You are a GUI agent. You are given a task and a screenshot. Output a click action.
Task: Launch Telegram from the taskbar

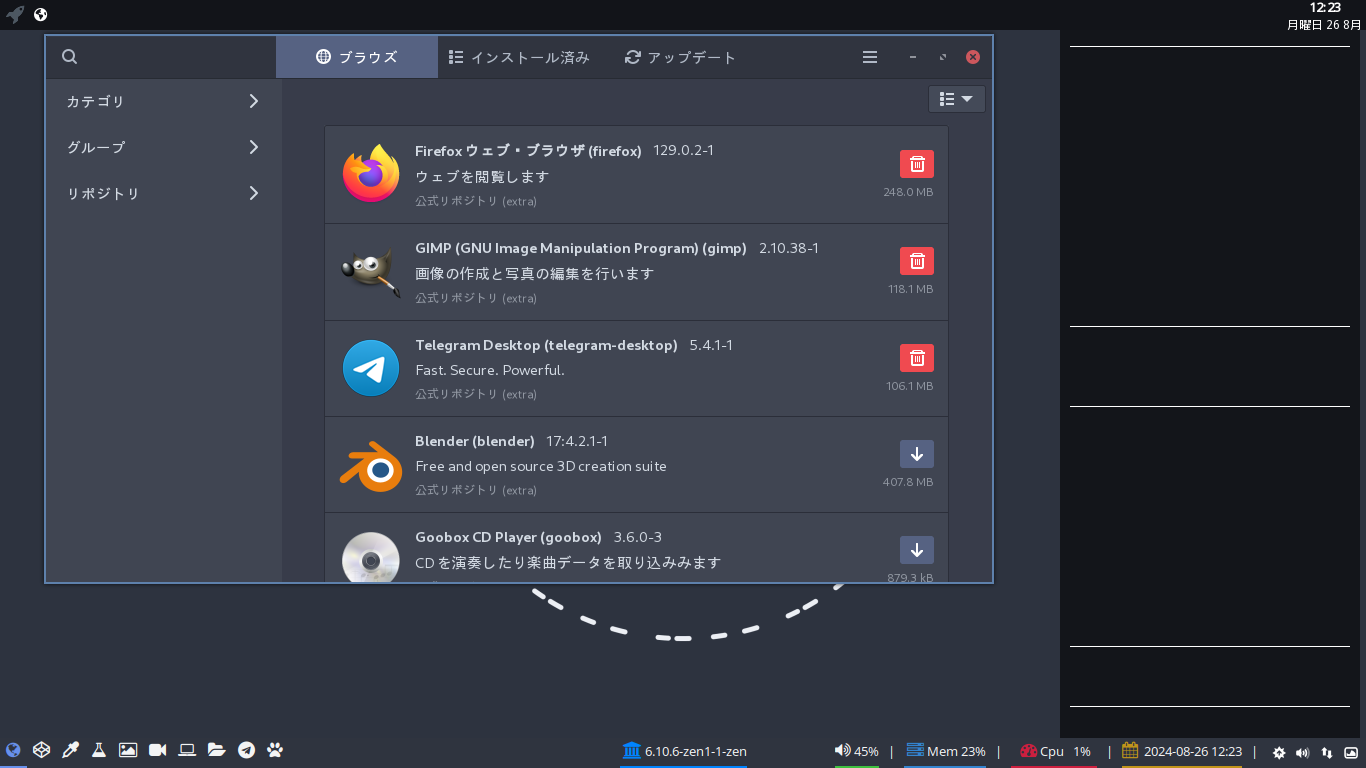coord(246,750)
